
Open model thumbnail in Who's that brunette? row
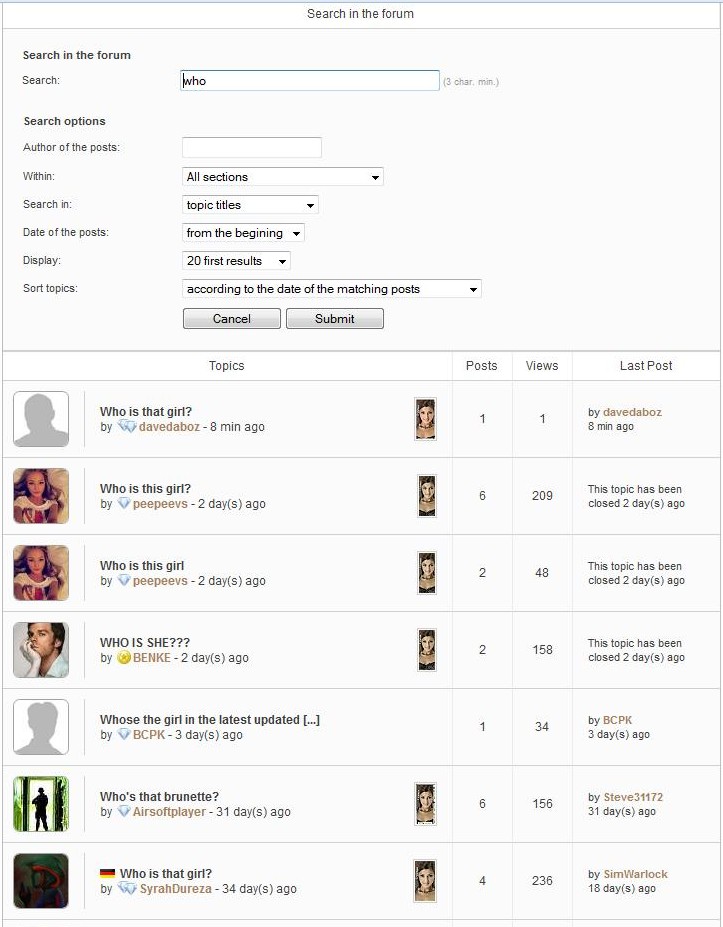425,803
